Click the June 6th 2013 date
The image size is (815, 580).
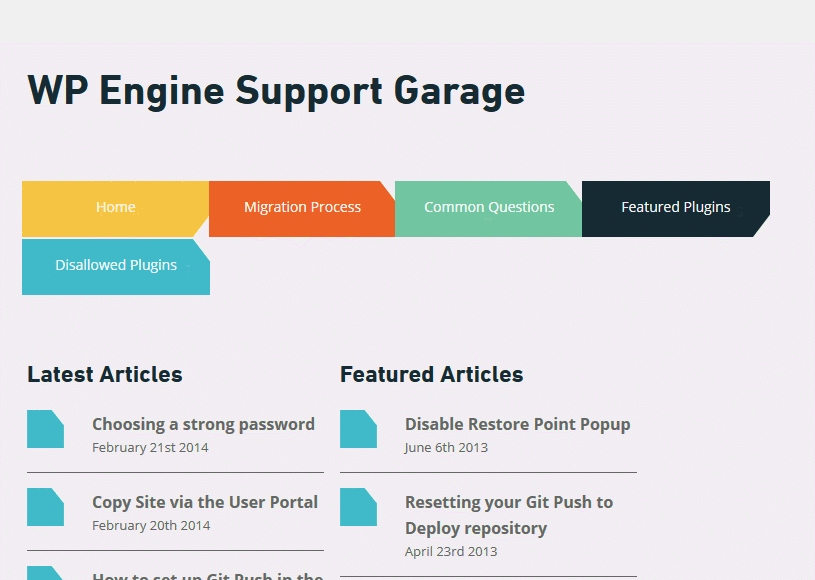(446, 447)
